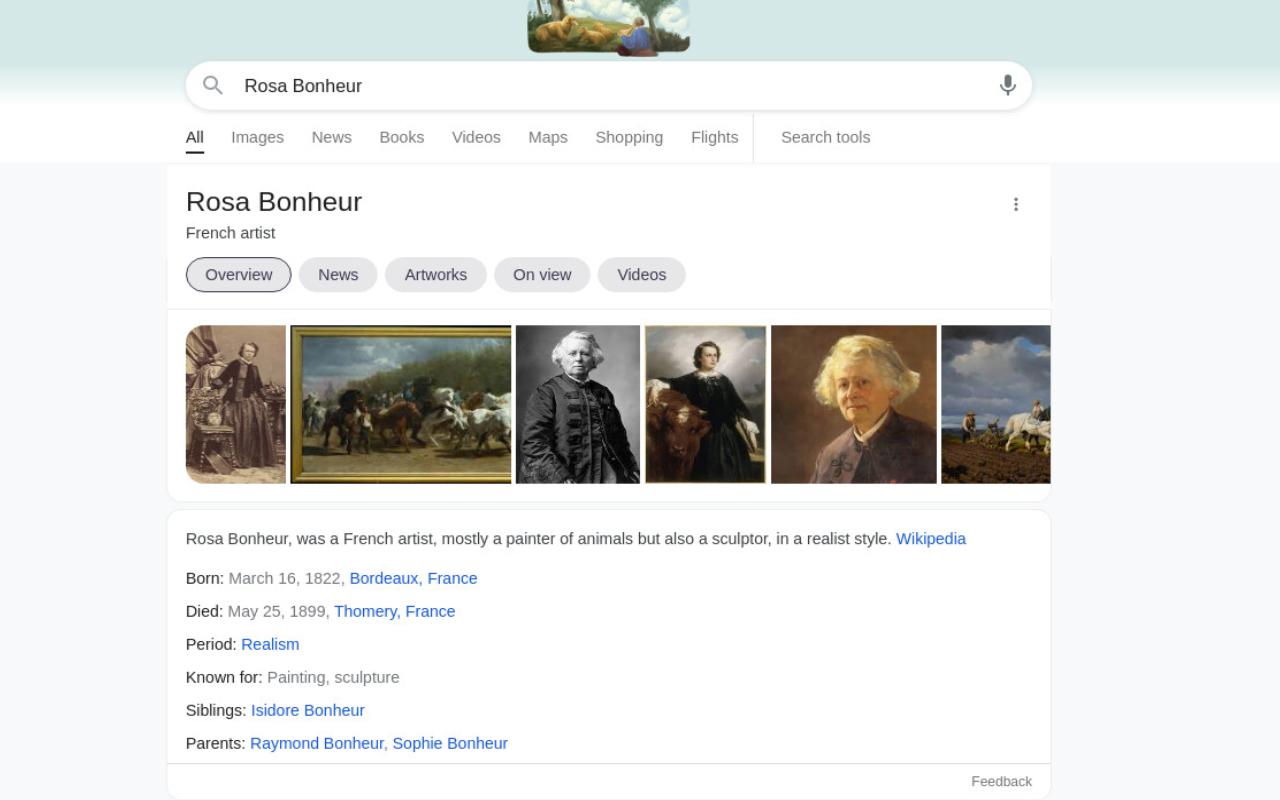Click the Feedback link
The height and width of the screenshot is (800, 1280).
coord(1001,782)
